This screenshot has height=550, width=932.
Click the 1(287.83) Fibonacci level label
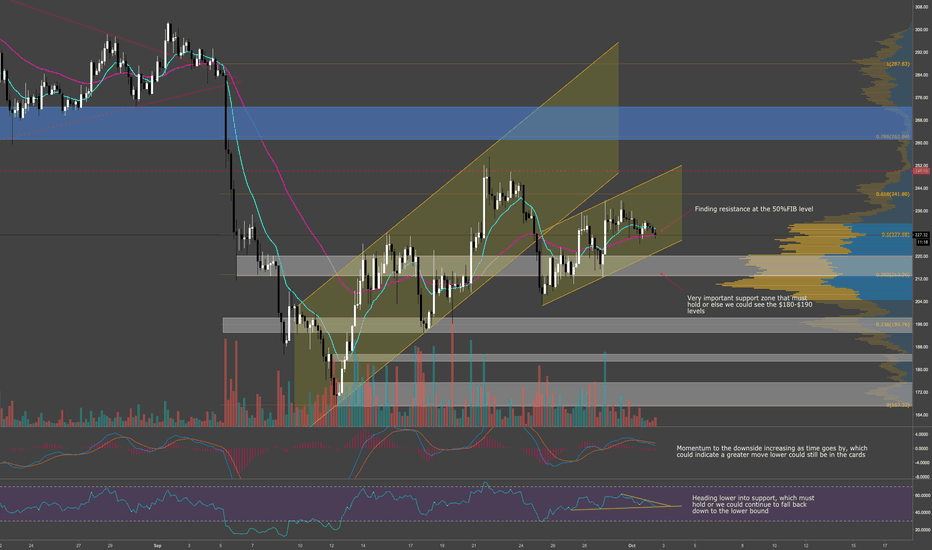click(898, 64)
